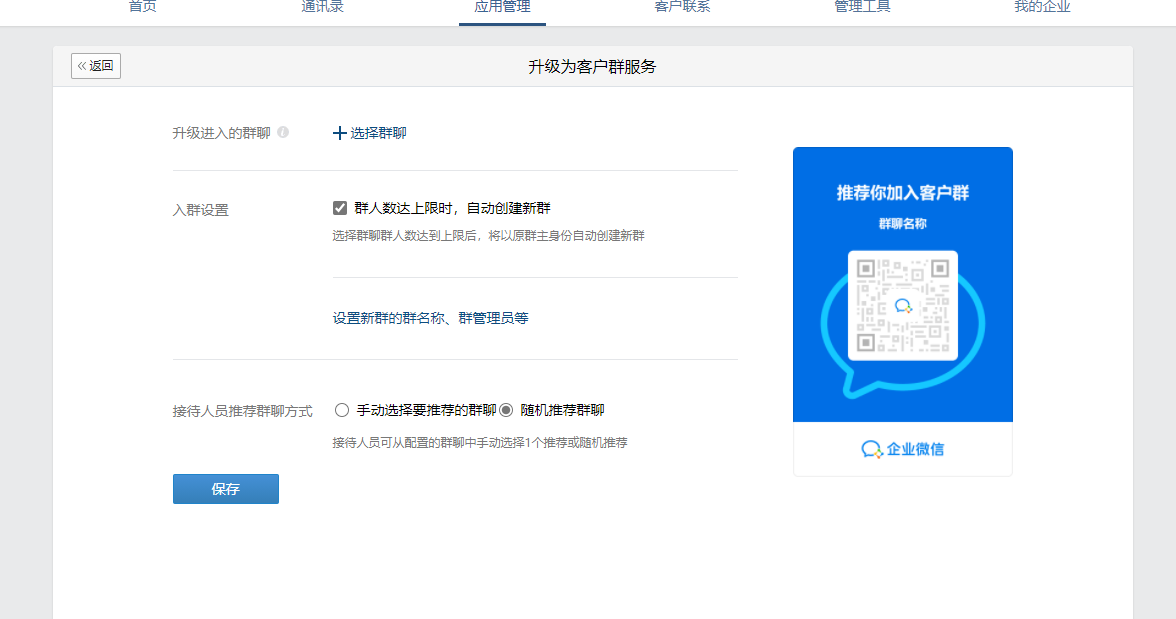
Task: Click the 群聊名称 text in preview
Action: 903,224
